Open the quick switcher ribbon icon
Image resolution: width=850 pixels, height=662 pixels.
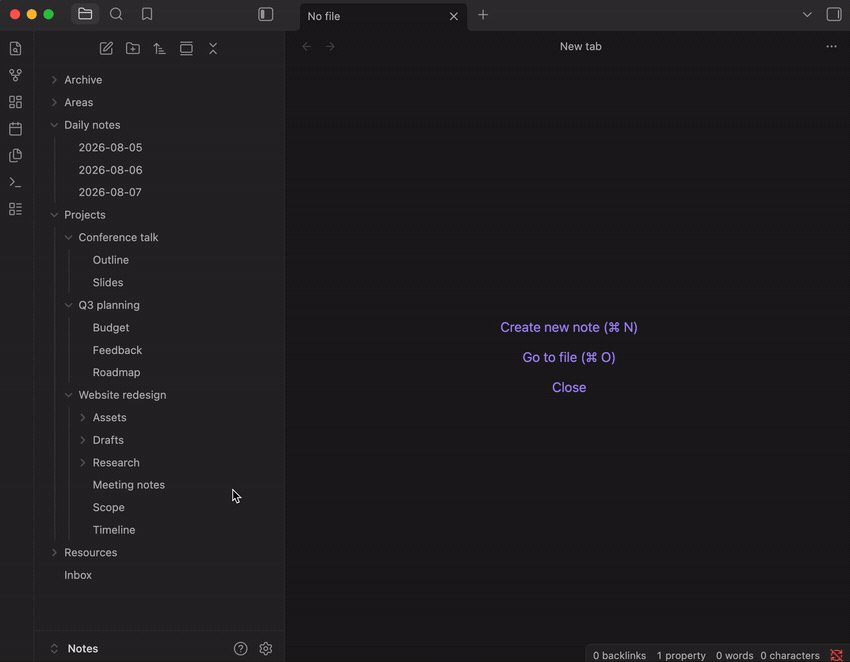[16, 49]
